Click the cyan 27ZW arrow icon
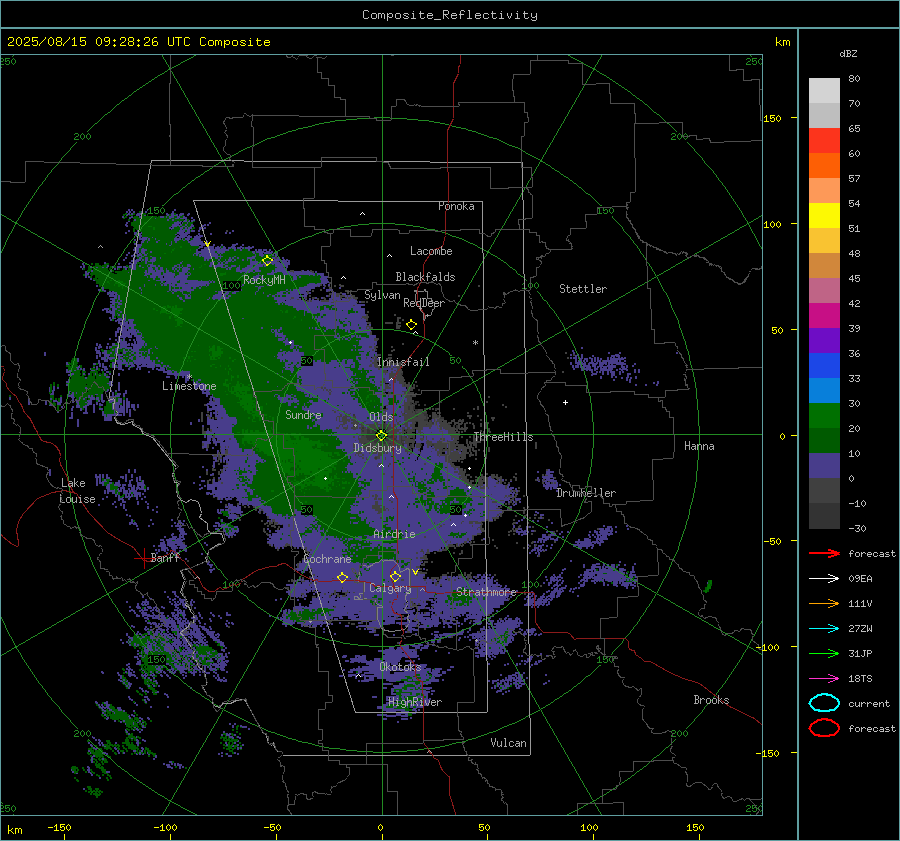Image resolution: width=900 pixels, height=841 pixels. coord(824,629)
